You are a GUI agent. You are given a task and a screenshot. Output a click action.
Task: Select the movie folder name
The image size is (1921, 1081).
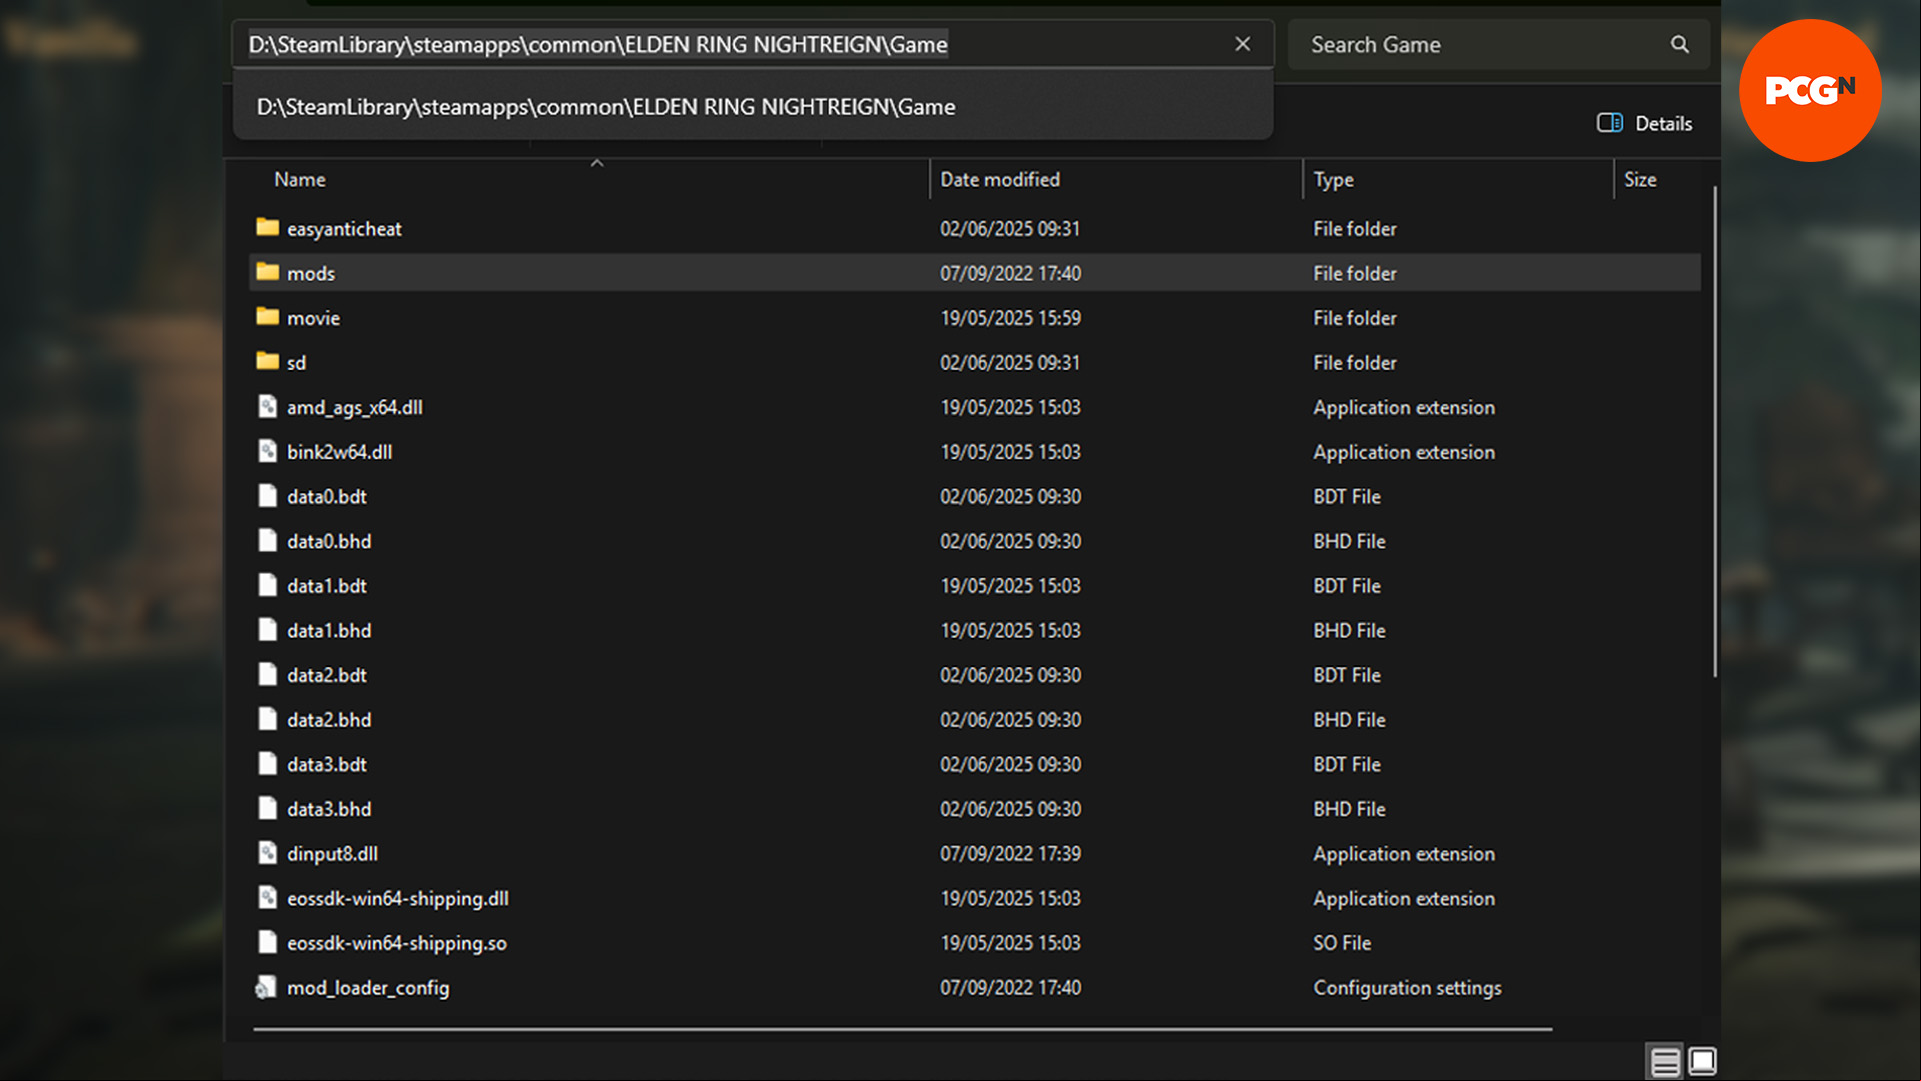[313, 318]
